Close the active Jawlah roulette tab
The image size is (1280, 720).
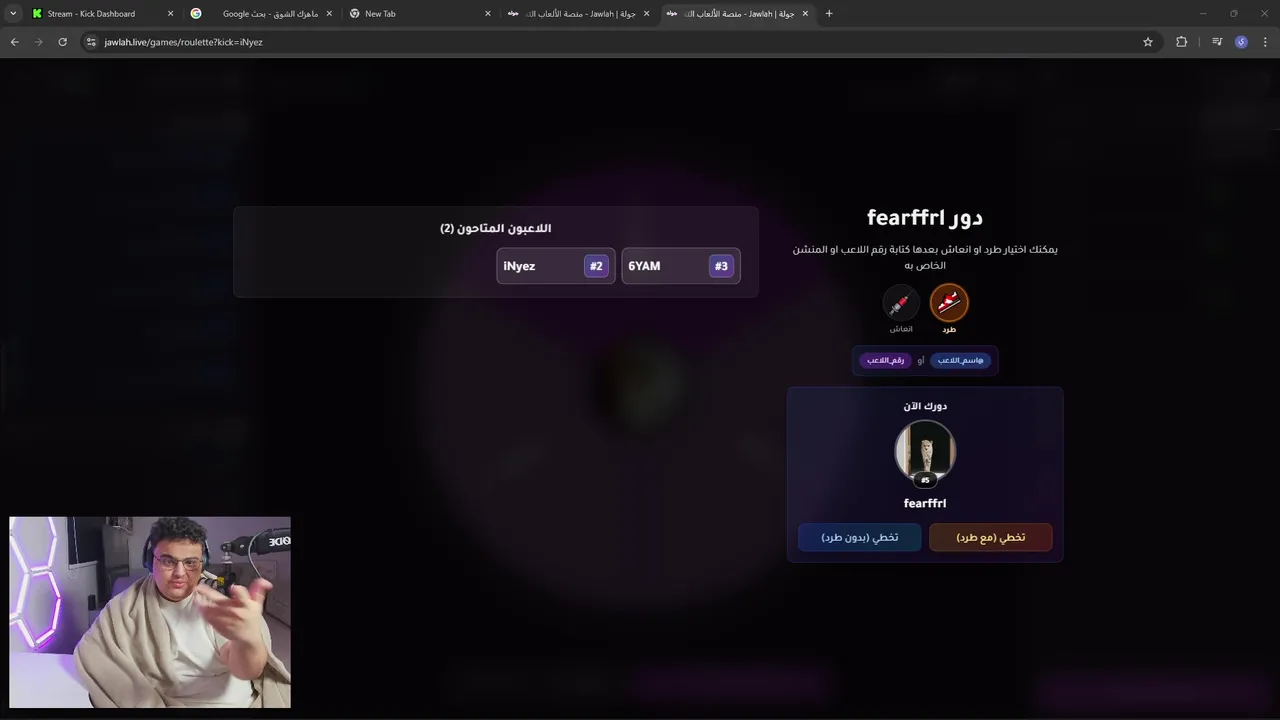click(x=805, y=14)
